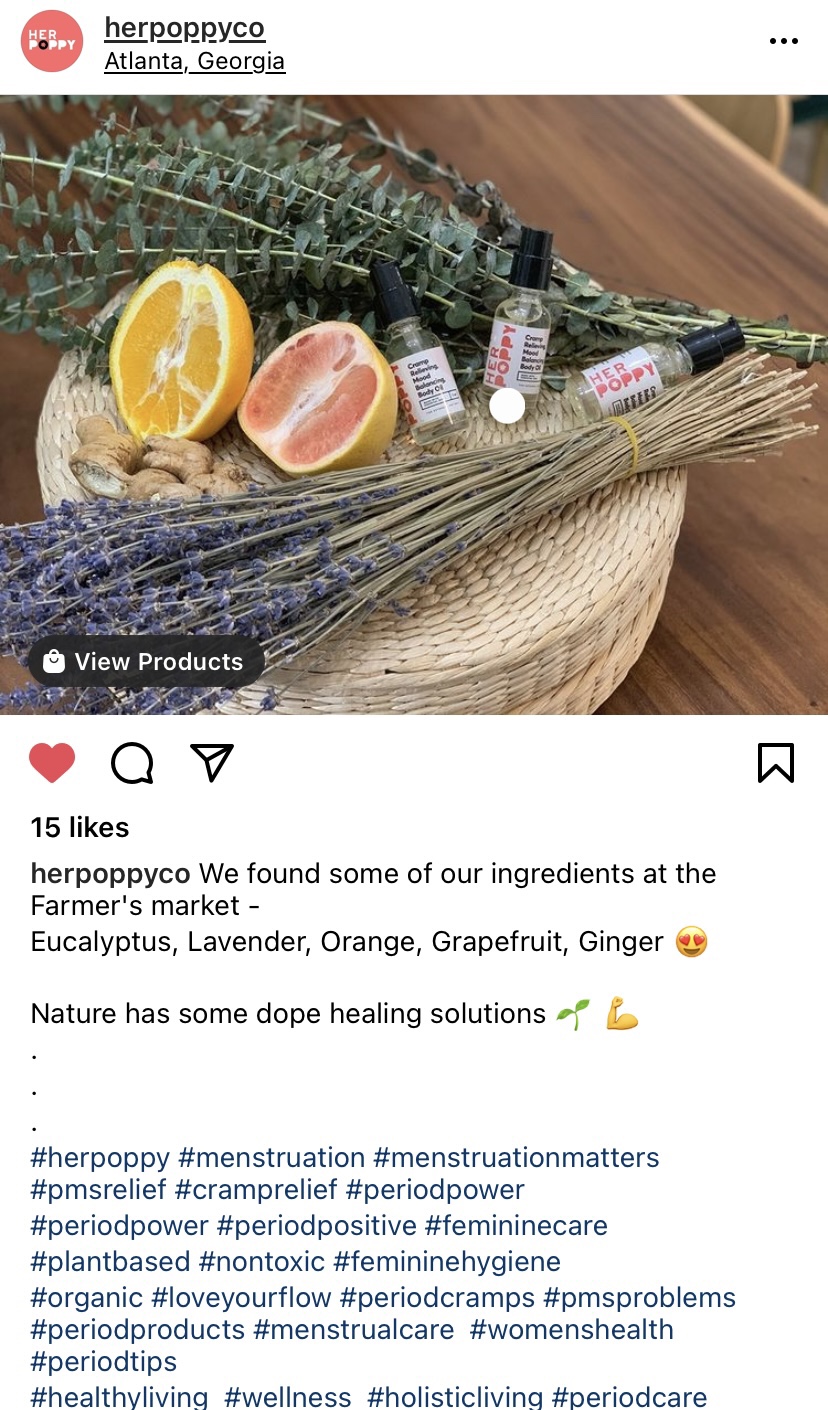828x1410 pixels.
Task: Open the Atlanta, Georgia location link
Action: [x=195, y=61]
